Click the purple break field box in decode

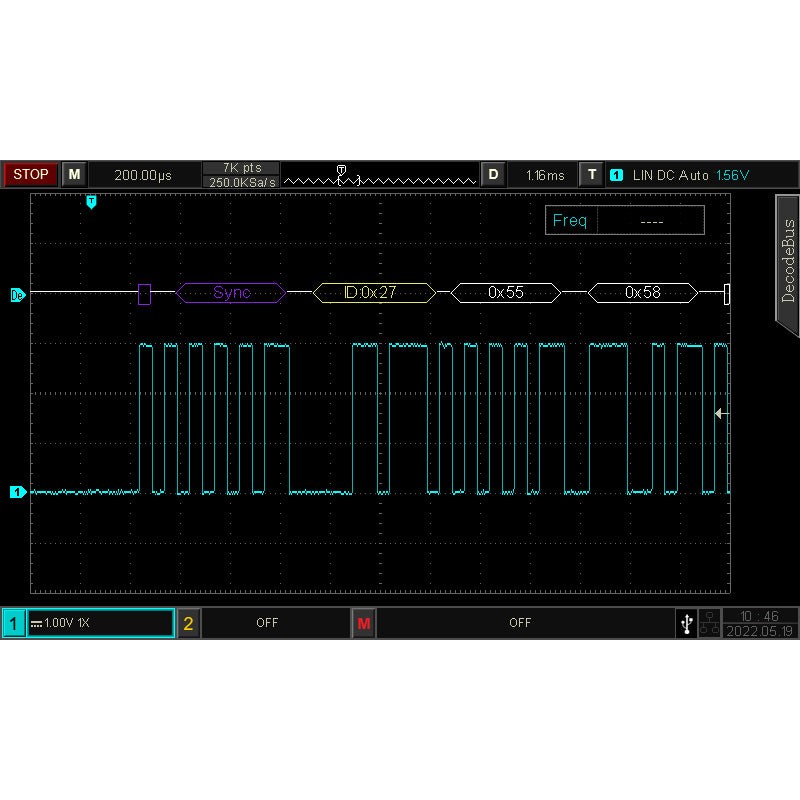[144, 294]
